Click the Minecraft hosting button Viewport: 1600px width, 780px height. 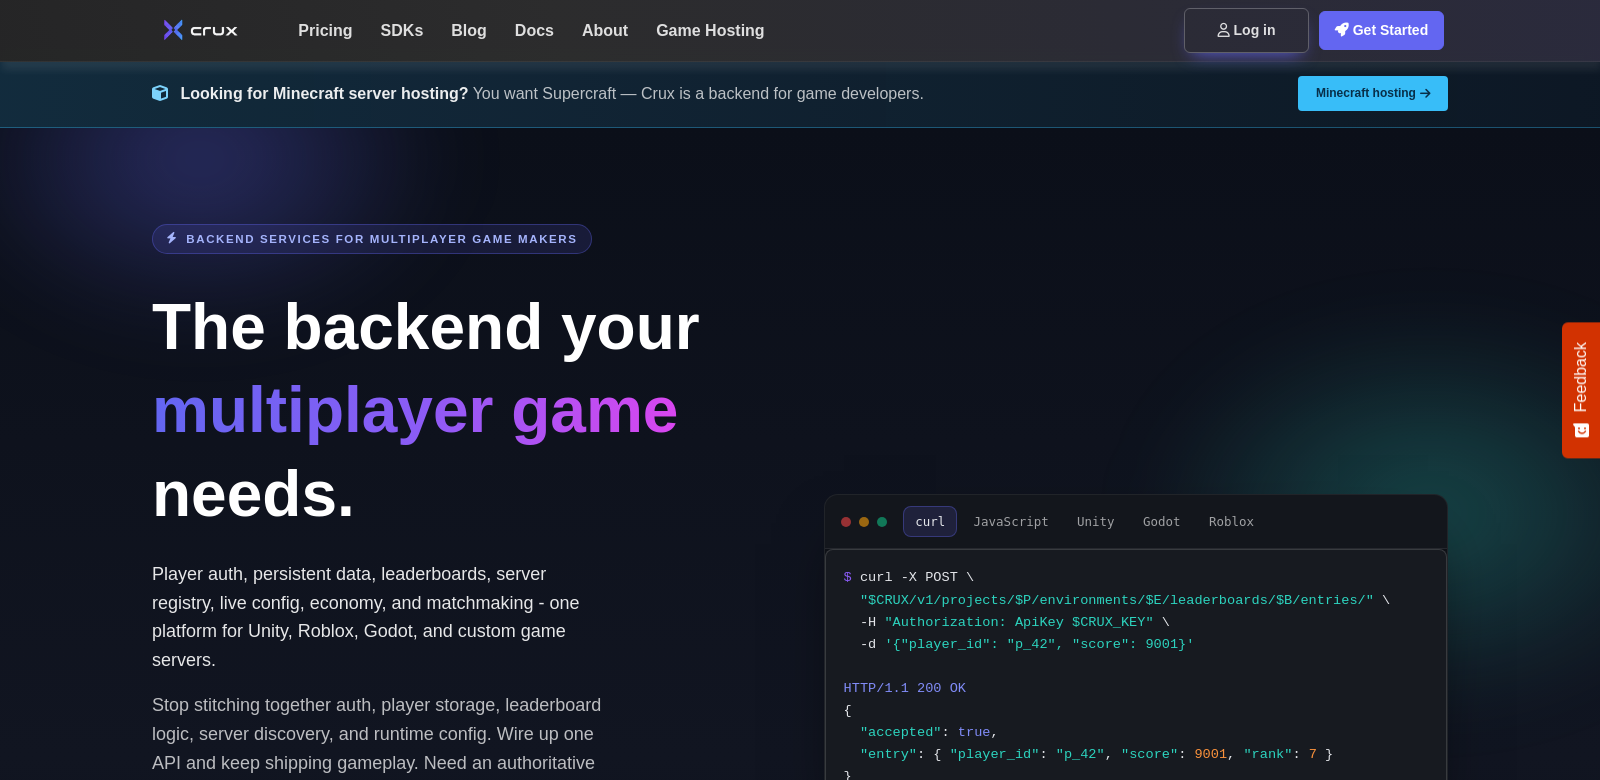(x=1373, y=93)
